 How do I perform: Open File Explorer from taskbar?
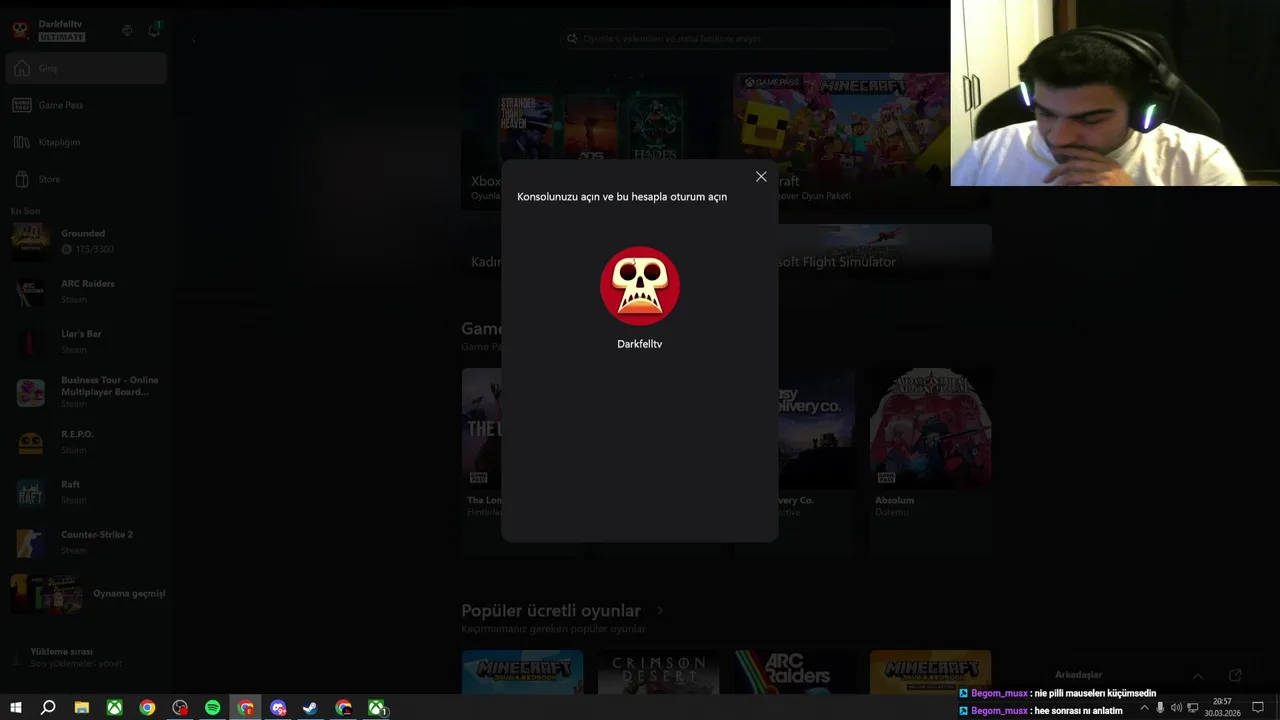click(x=82, y=708)
